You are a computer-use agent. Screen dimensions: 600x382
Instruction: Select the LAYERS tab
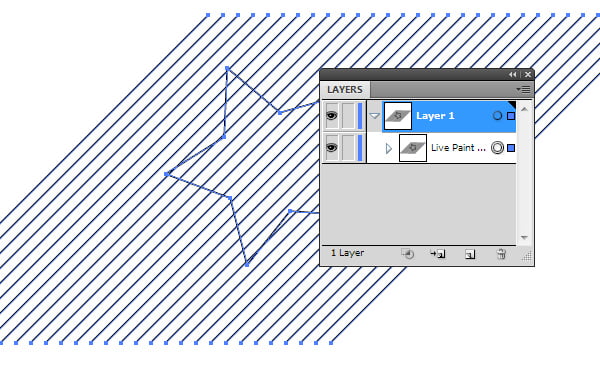click(x=345, y=90)
